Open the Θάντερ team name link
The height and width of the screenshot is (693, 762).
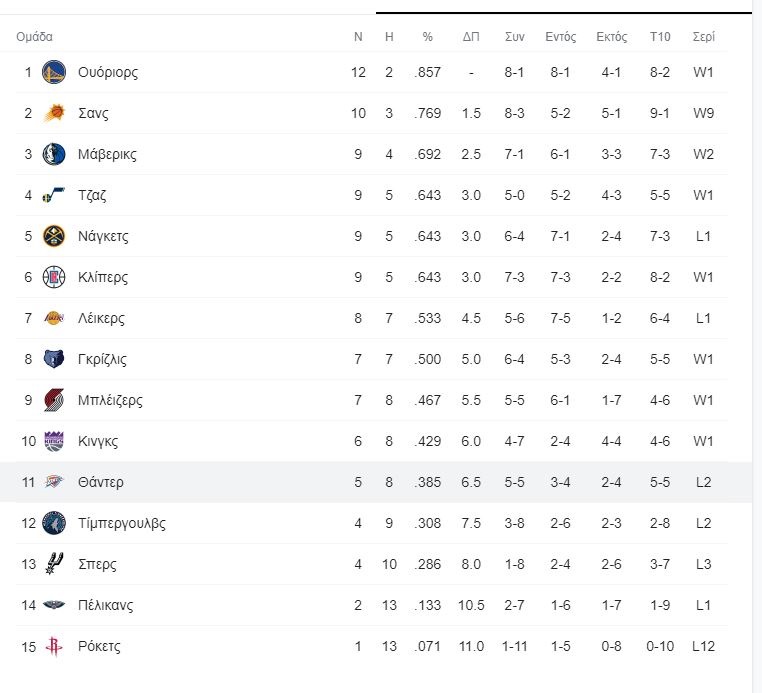tap(101, 482)
